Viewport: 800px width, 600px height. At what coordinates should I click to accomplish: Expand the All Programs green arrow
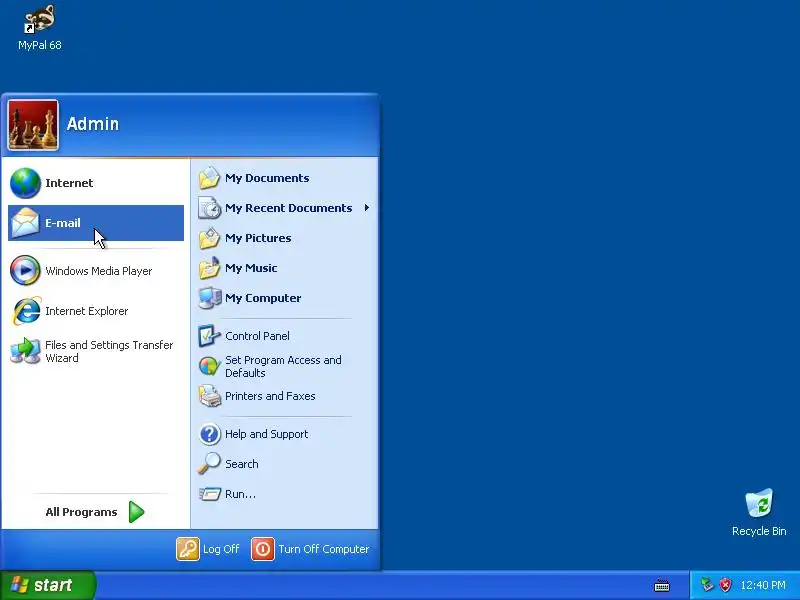click(x=136, y=512)
